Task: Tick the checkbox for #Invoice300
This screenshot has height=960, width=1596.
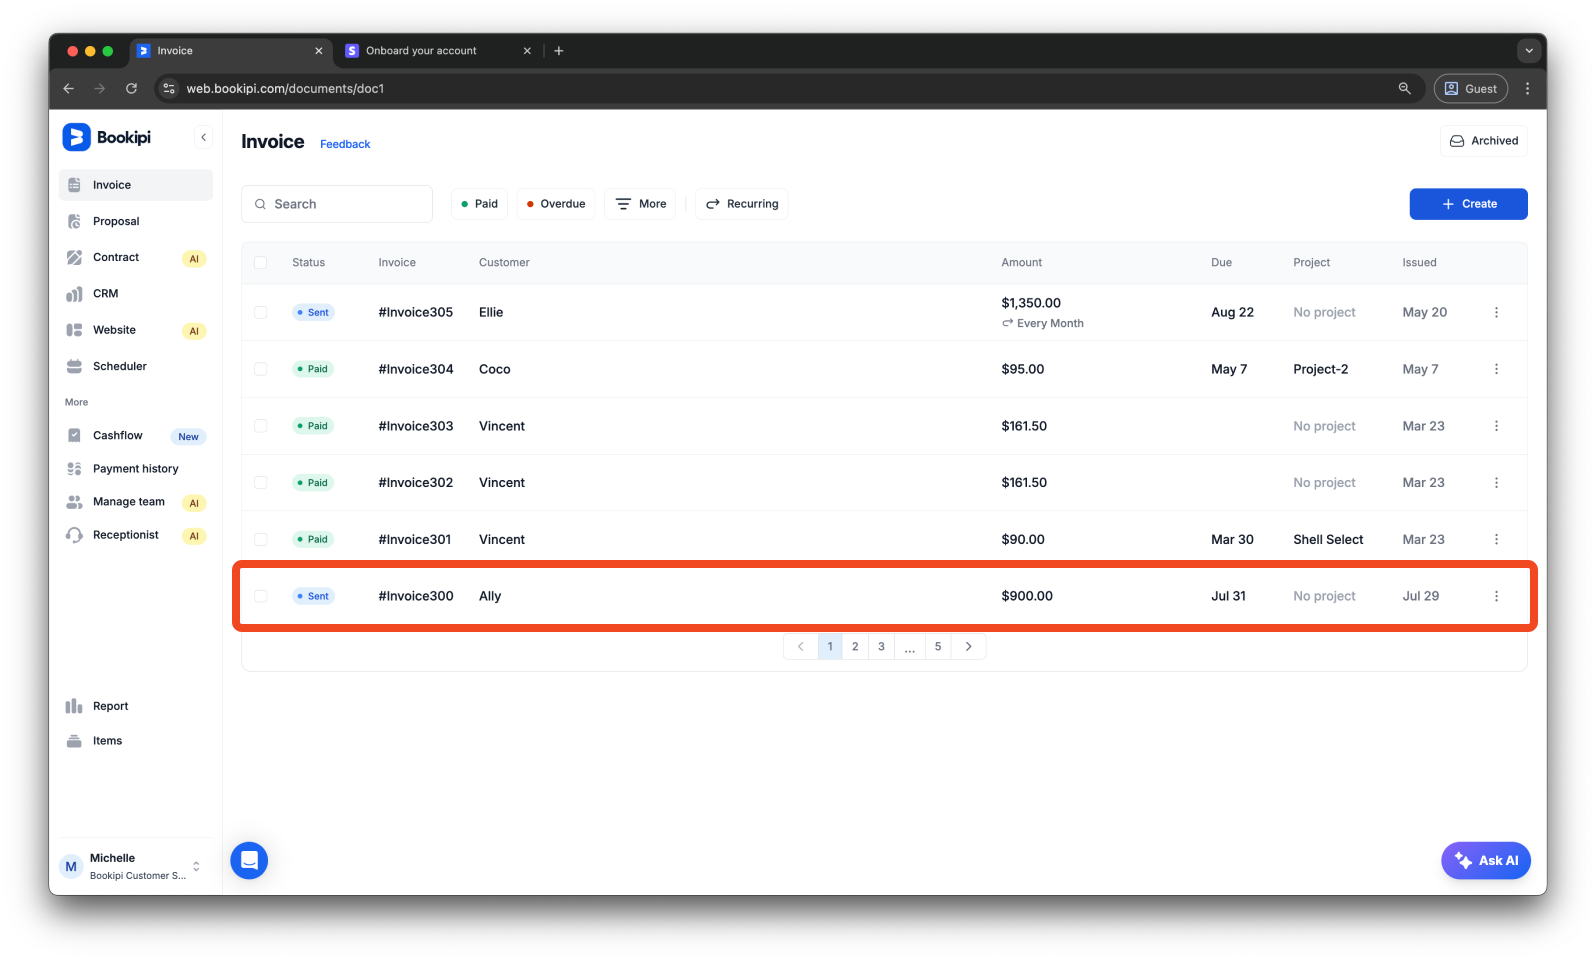Action: [x=260, y=596]
